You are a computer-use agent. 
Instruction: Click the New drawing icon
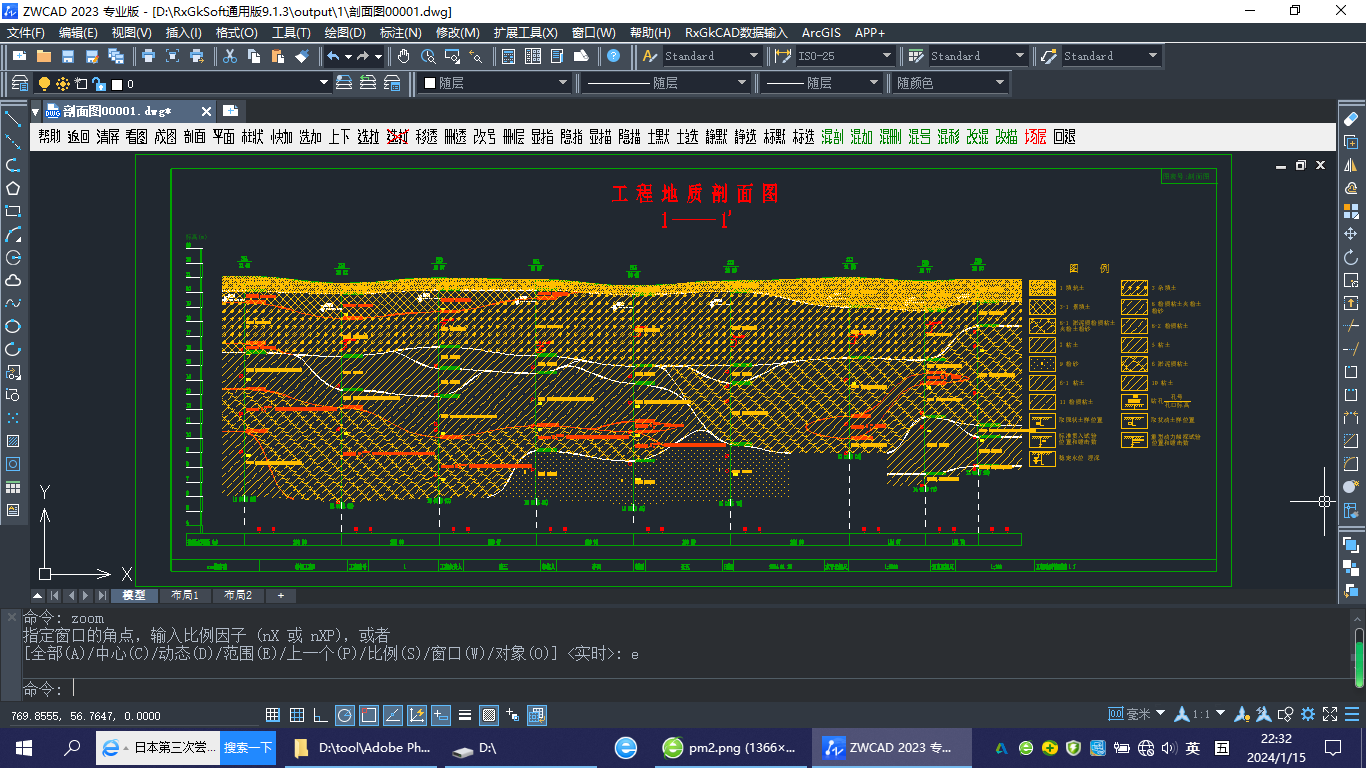(x=19, y=56)
